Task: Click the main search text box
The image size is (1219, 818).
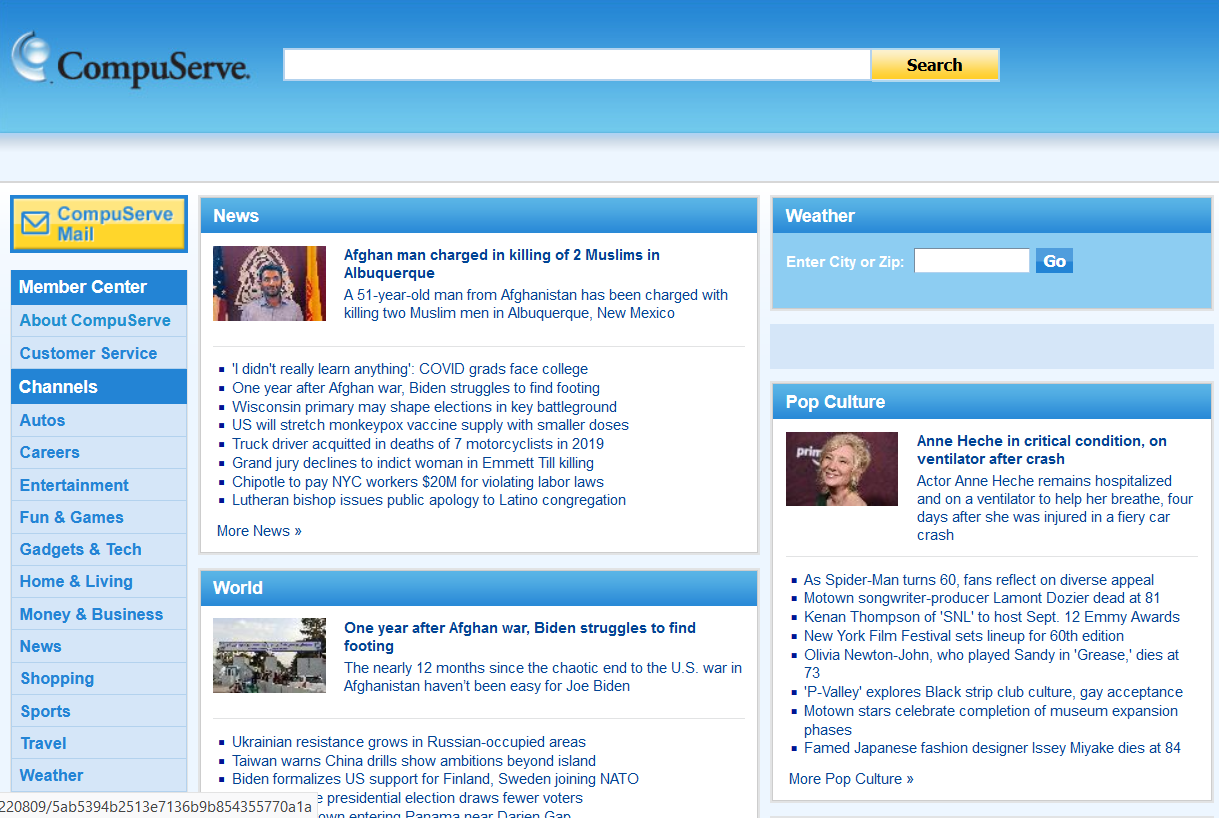Action: (576, 63)
